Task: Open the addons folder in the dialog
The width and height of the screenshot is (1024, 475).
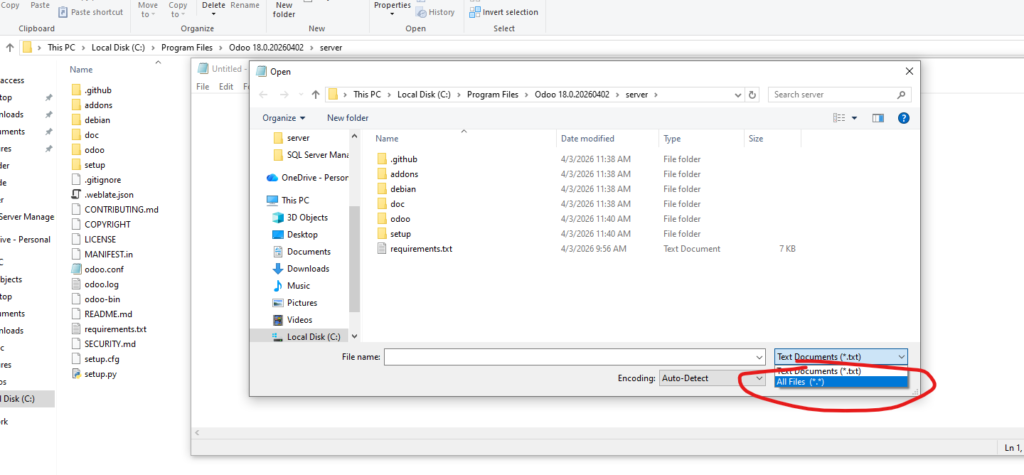Action: pos(404,174)
